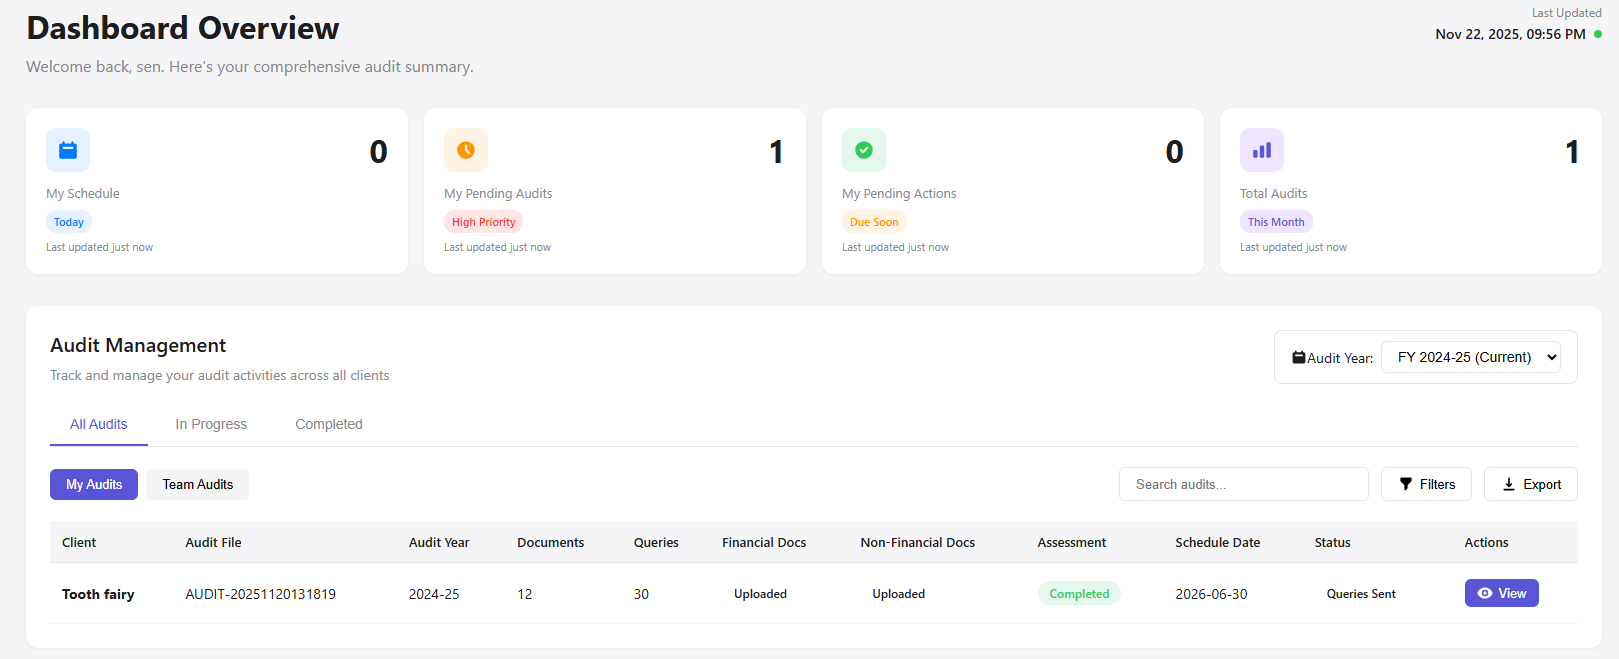Viewport: 1619px width, 659px height.
Task: Click the High Priority badge
Action: click(483, 222)
